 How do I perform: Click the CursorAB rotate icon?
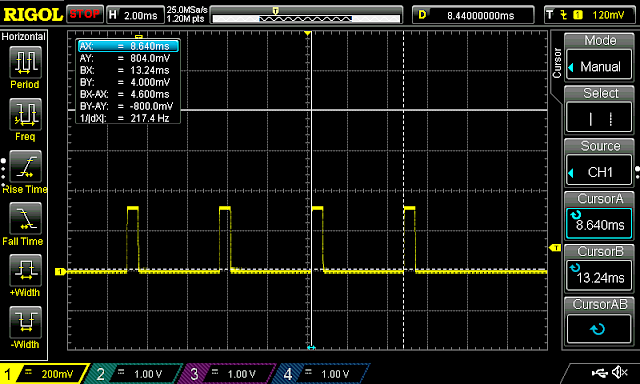click(599, 329)
